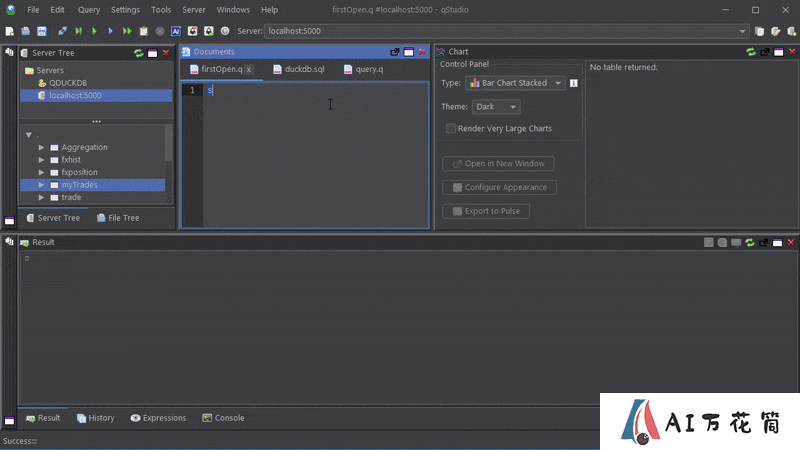
Task: Open the Server address dropdown
Action: click(742, 31)
